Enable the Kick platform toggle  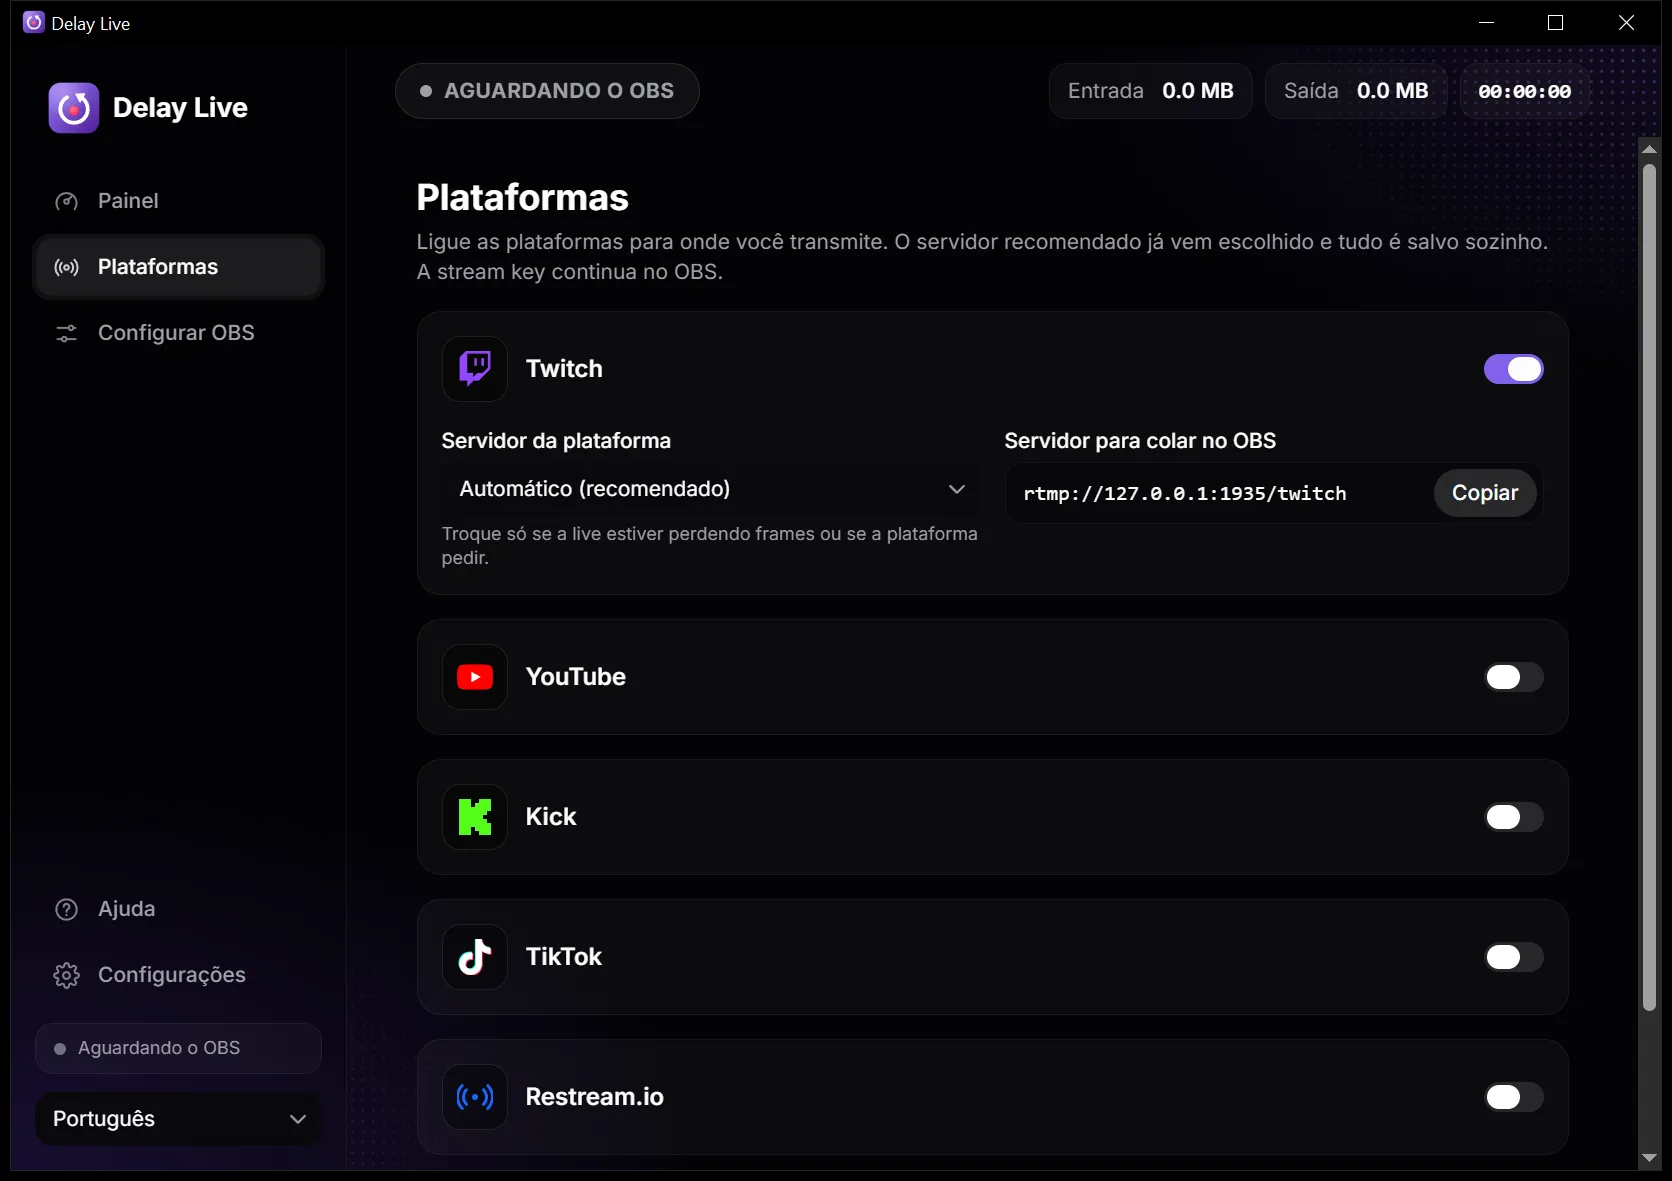pyautogui.click(x=1513, y=817)
